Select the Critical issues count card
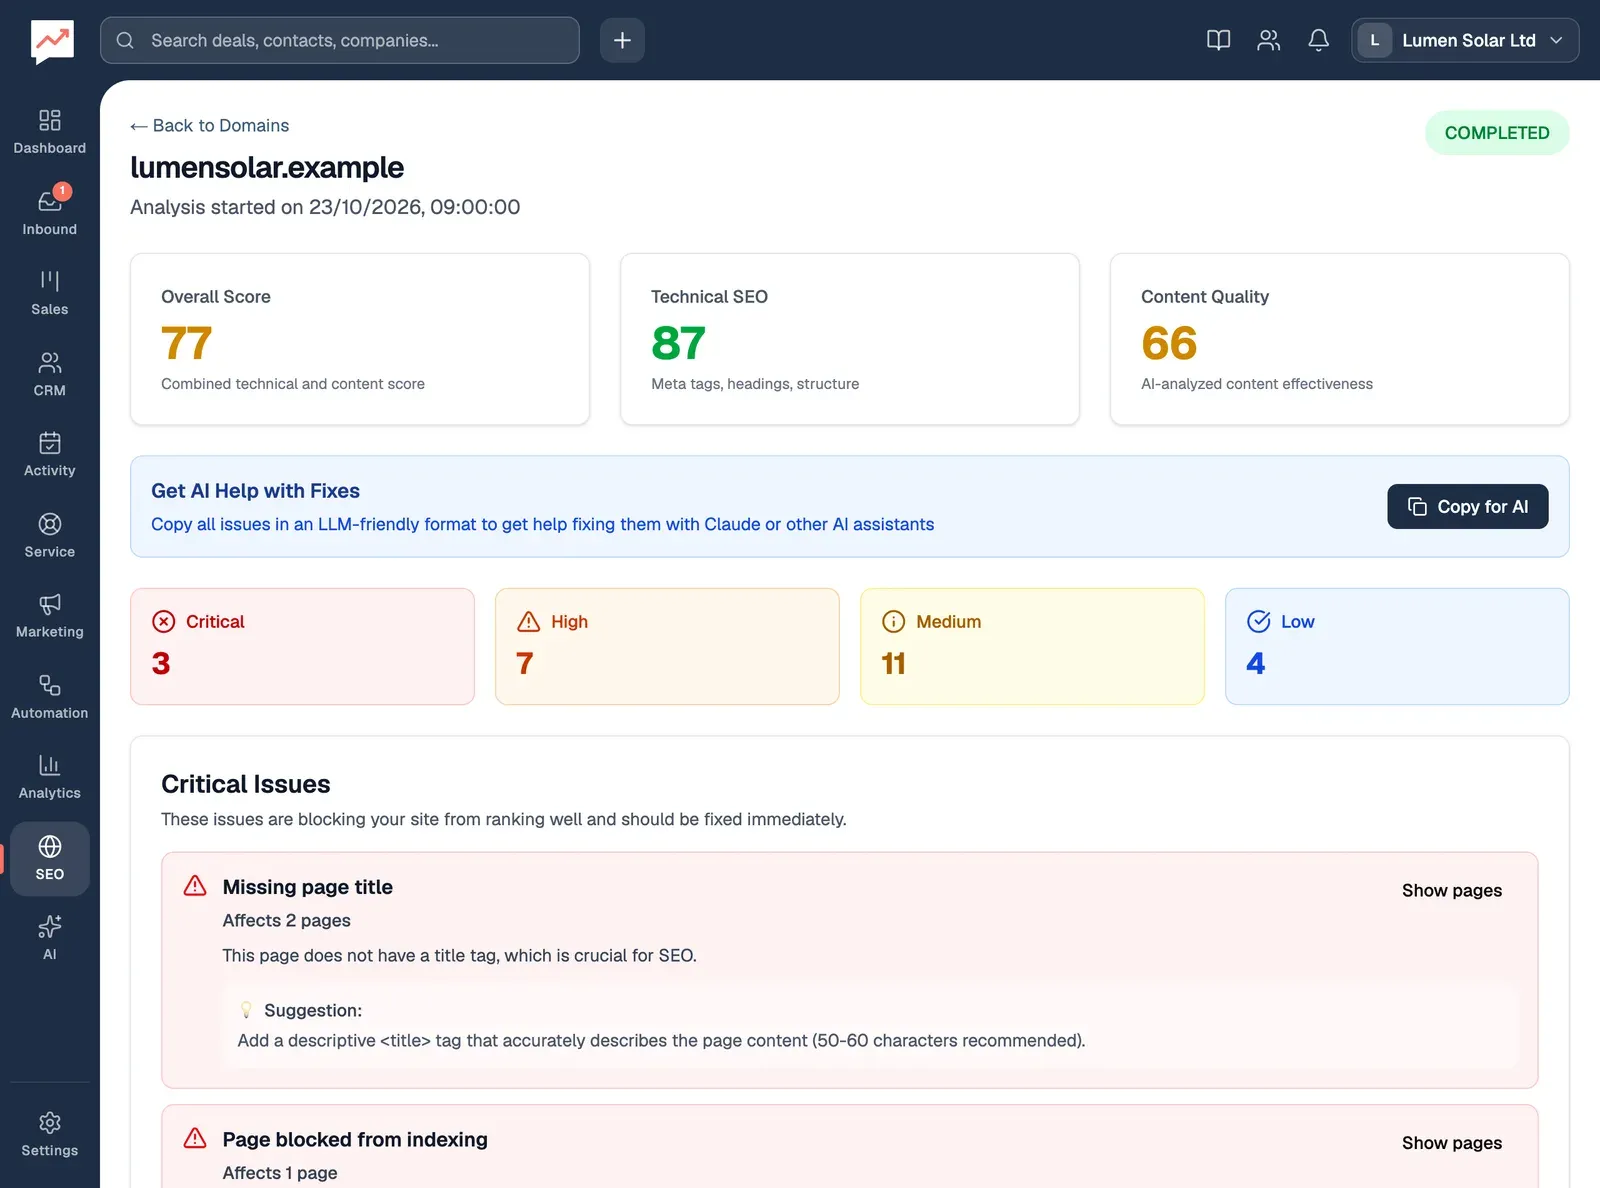 [x=302, y=646]
